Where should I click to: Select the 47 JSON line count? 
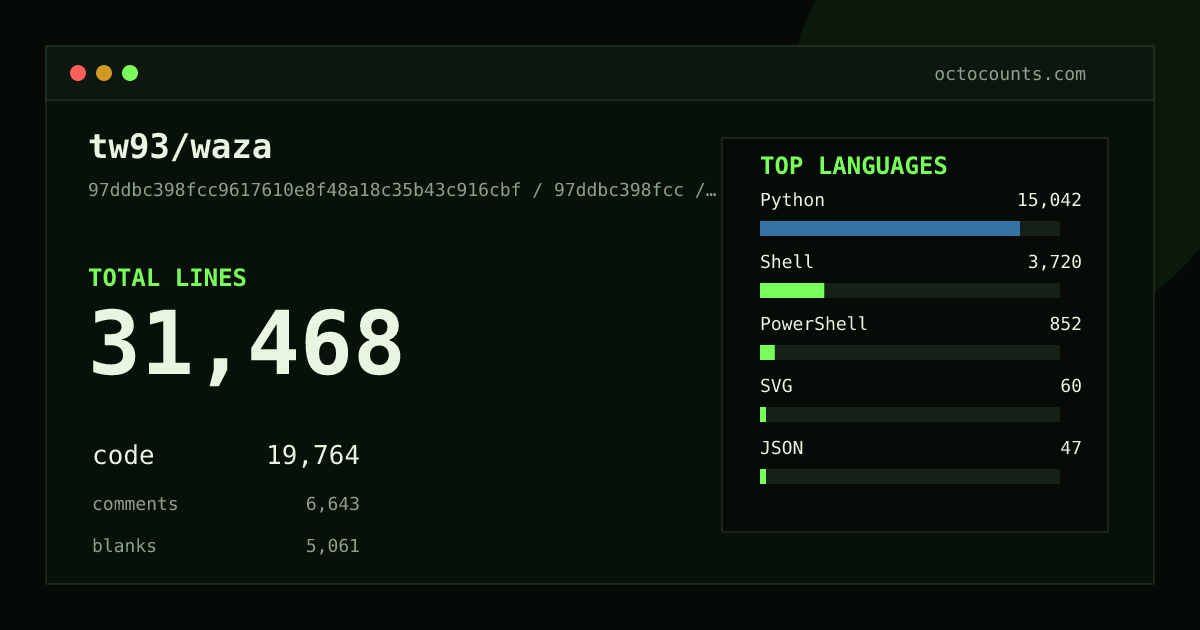pos(1071,448)
